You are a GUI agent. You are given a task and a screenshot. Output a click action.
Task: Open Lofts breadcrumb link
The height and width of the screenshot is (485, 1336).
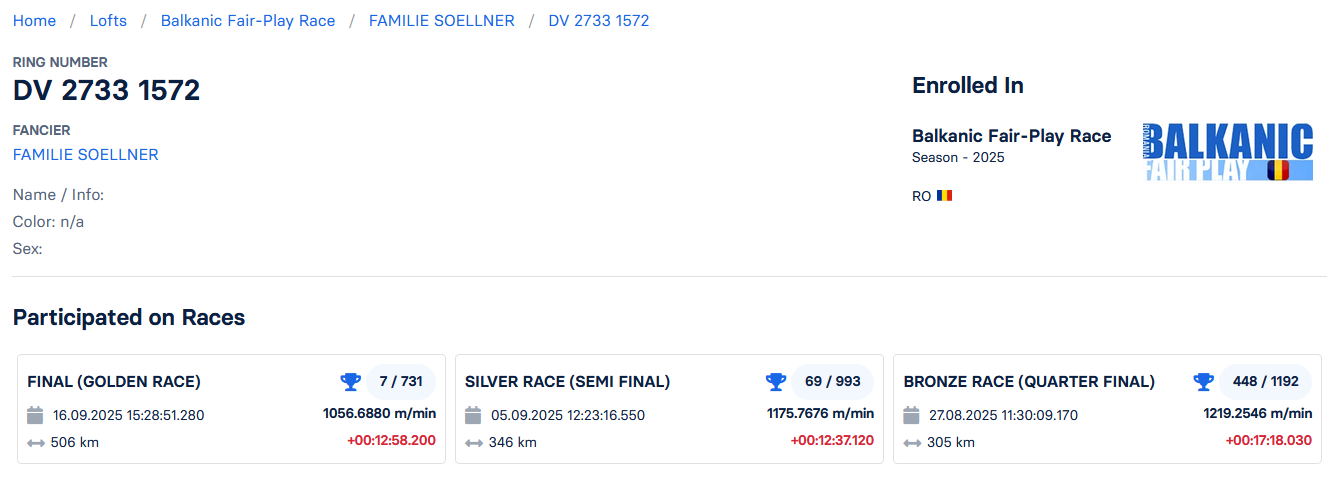click(108, 21)
